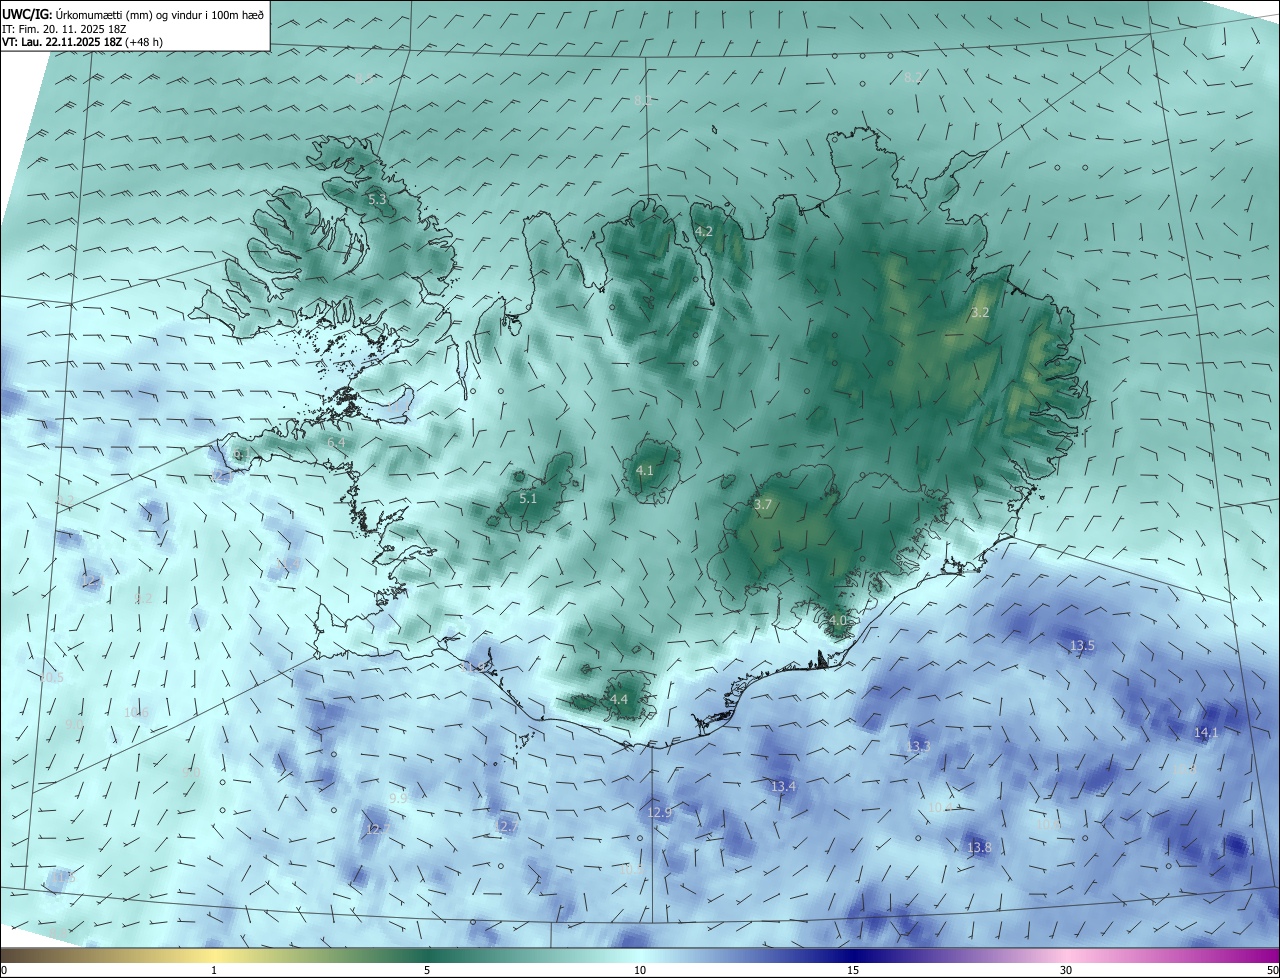
Task: Click the 4.2 value label on the map
Action: (x=704, y=231)
